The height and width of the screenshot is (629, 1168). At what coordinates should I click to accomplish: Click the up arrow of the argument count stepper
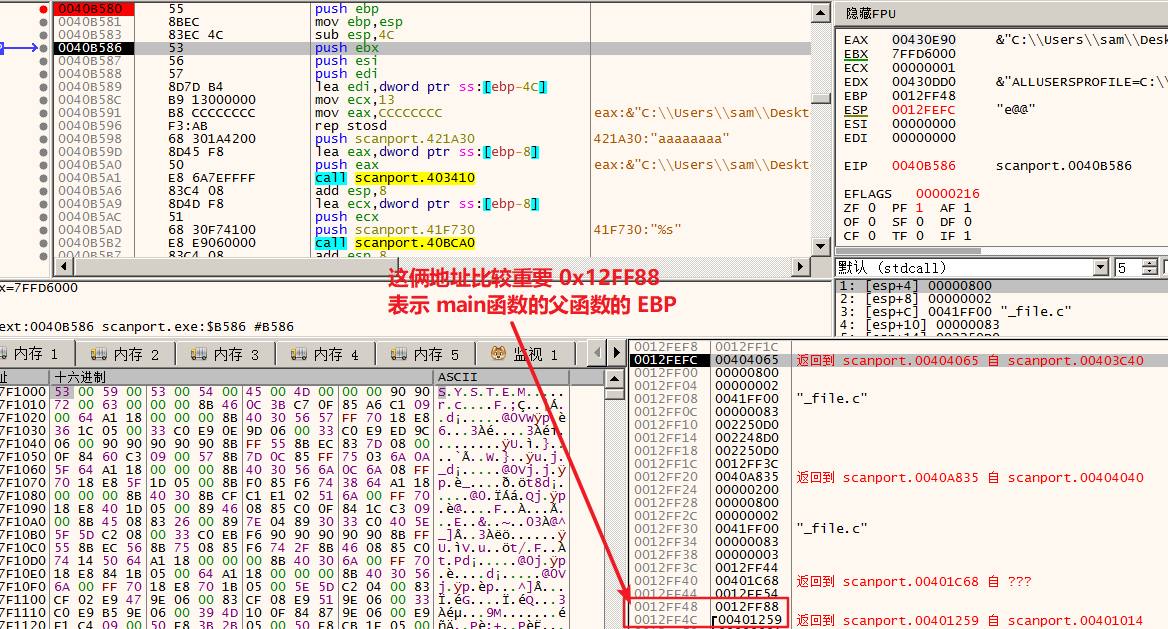coord(1150,262)
